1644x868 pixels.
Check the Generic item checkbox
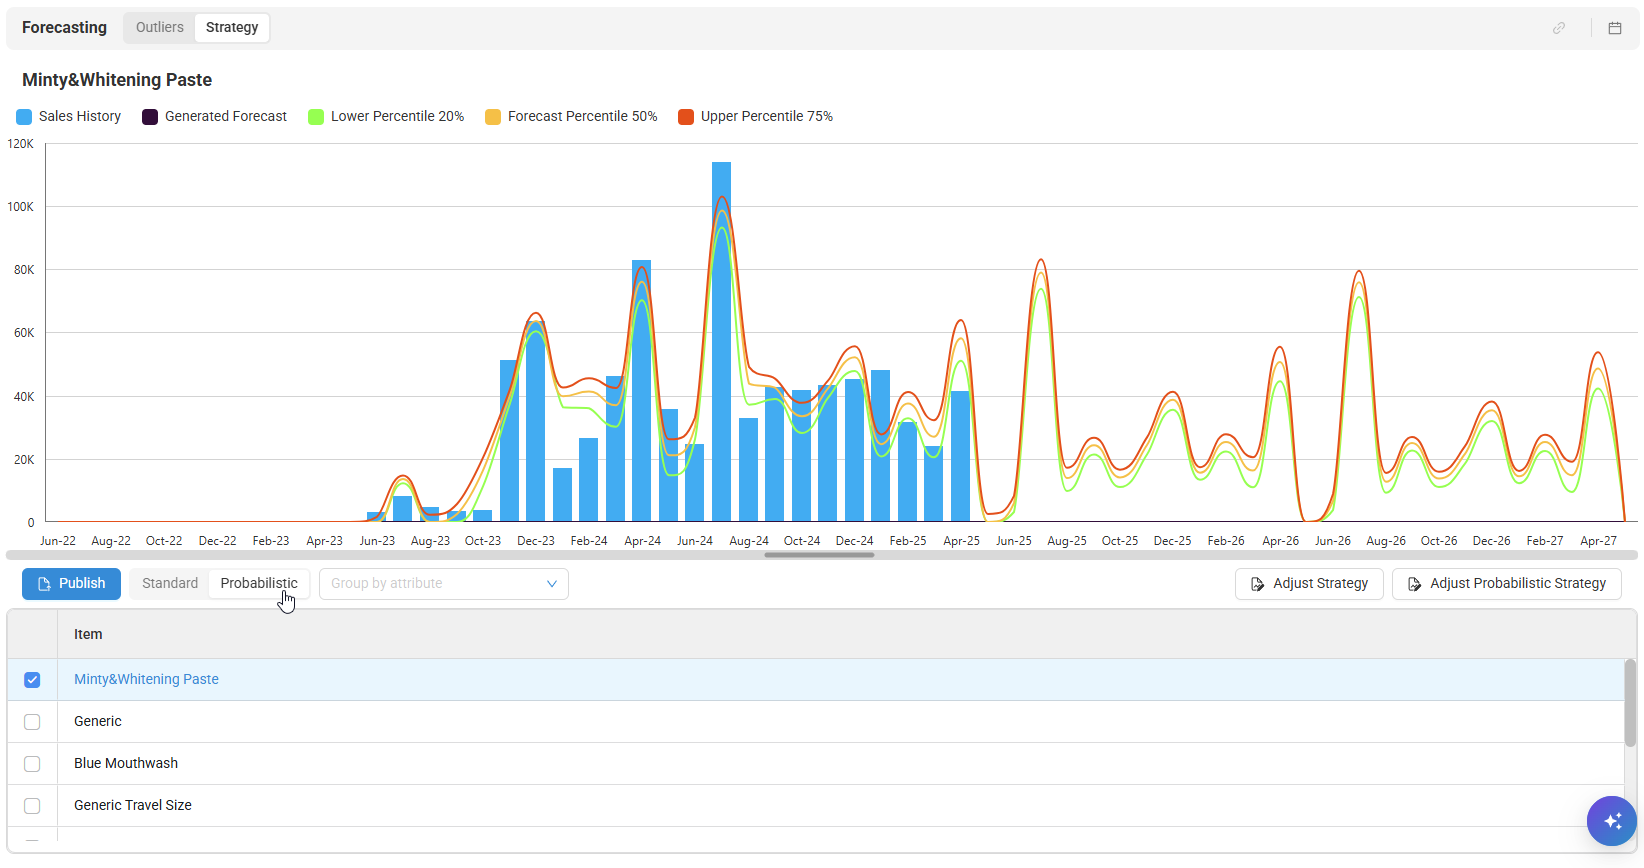[x=32, y=722]
